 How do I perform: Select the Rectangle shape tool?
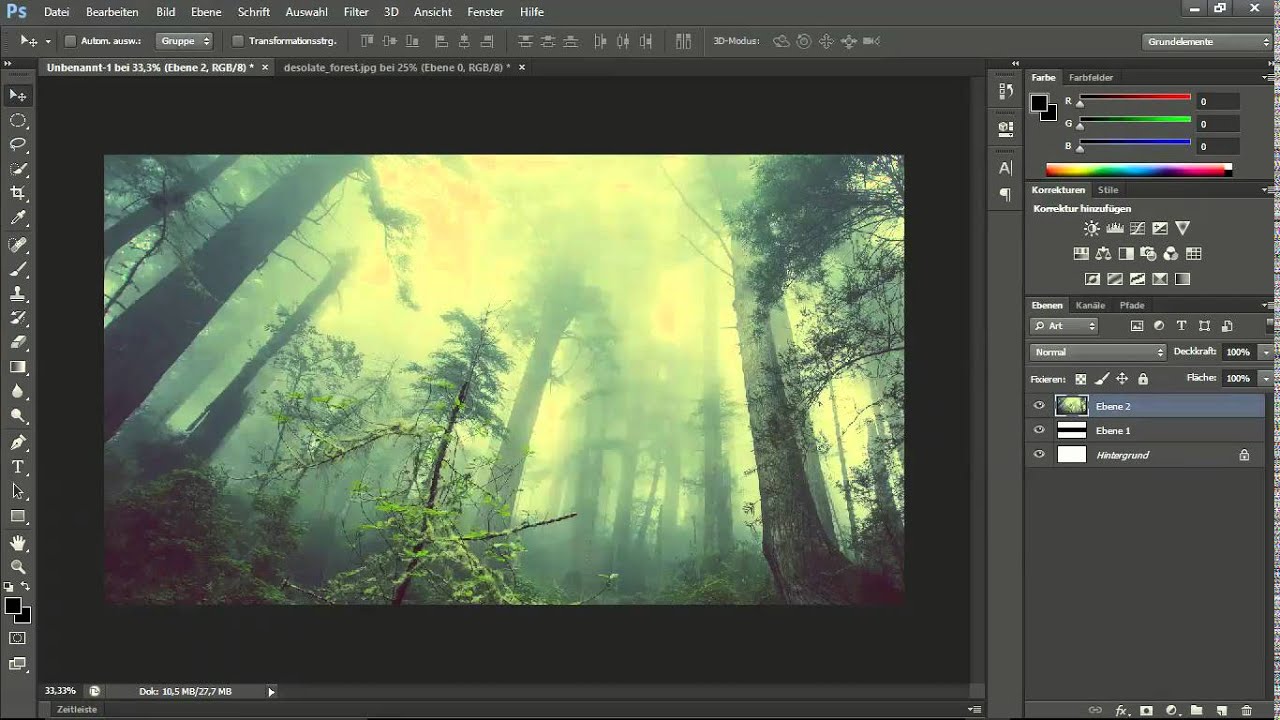point(18,516)
